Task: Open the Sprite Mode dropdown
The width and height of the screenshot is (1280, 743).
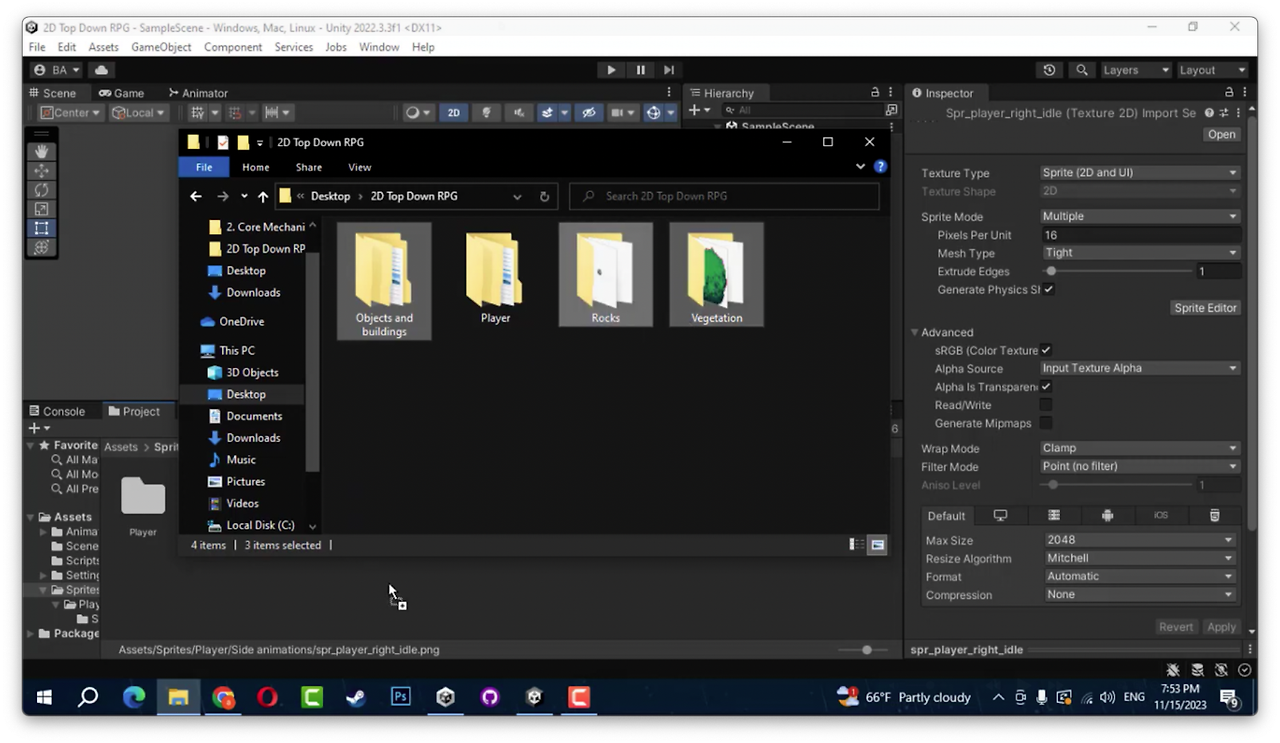Action: [1139, 217]
